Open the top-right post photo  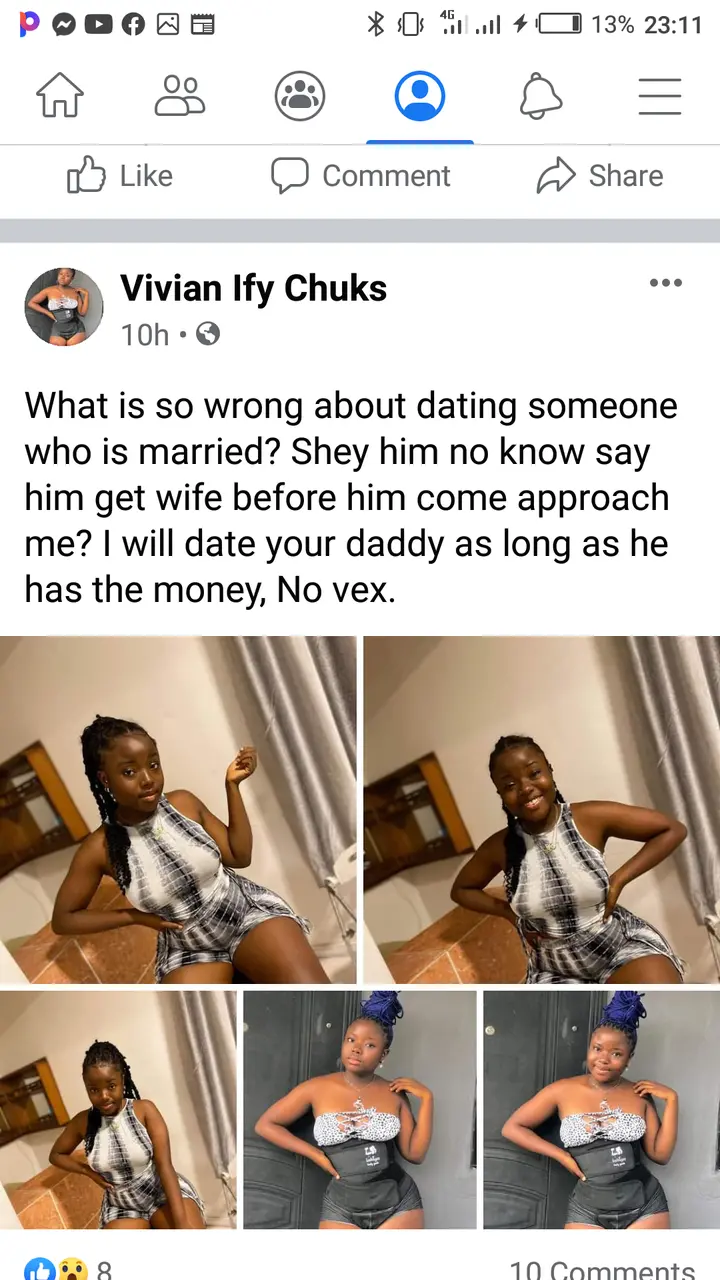tap(541, 809)
